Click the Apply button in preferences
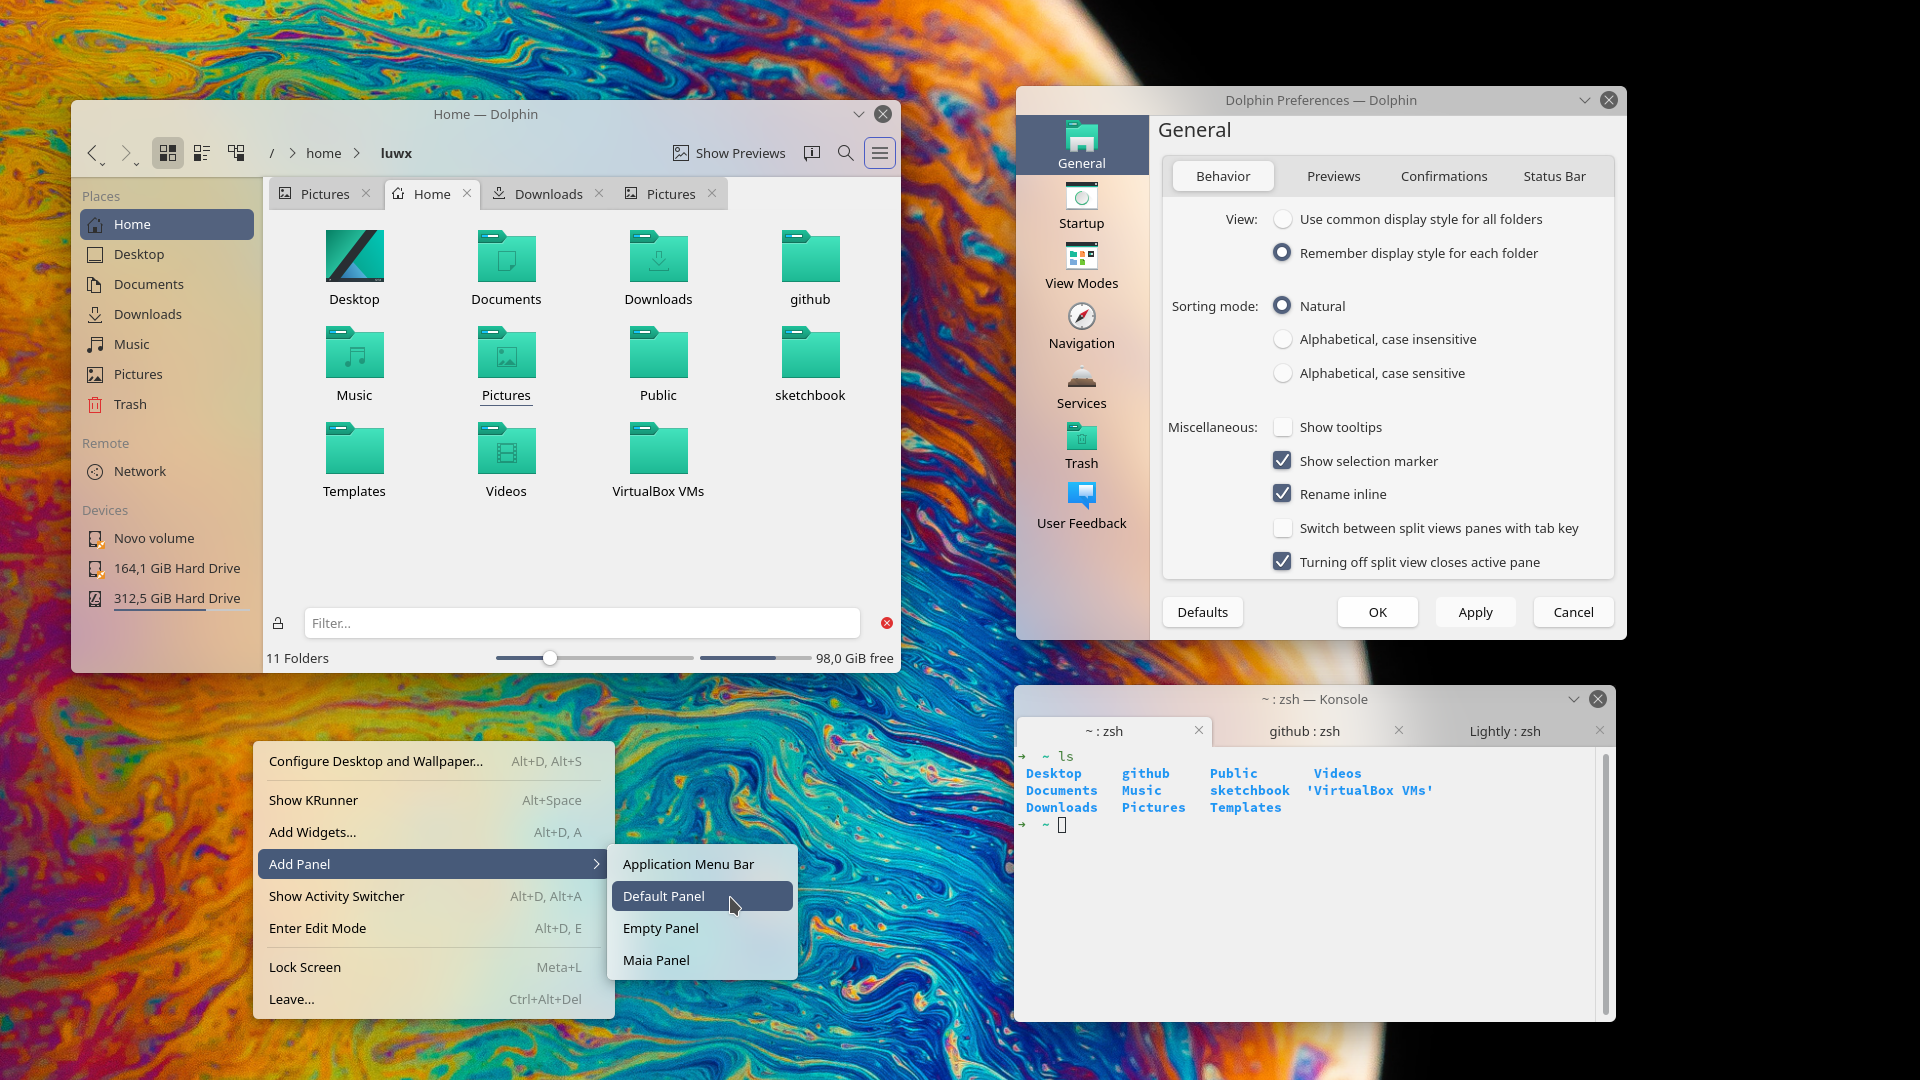This screenshot has height=1080, width=1920. click(x=1475, y=612)
